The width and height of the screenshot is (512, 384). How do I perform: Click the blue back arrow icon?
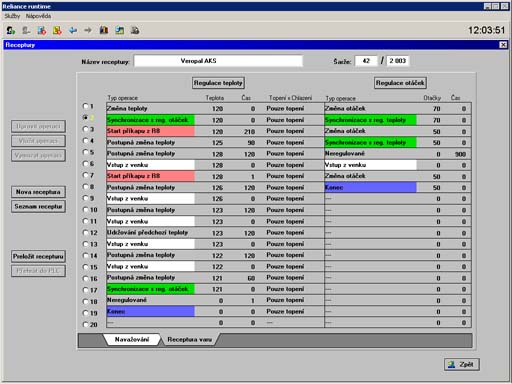(x=73, y=31)
